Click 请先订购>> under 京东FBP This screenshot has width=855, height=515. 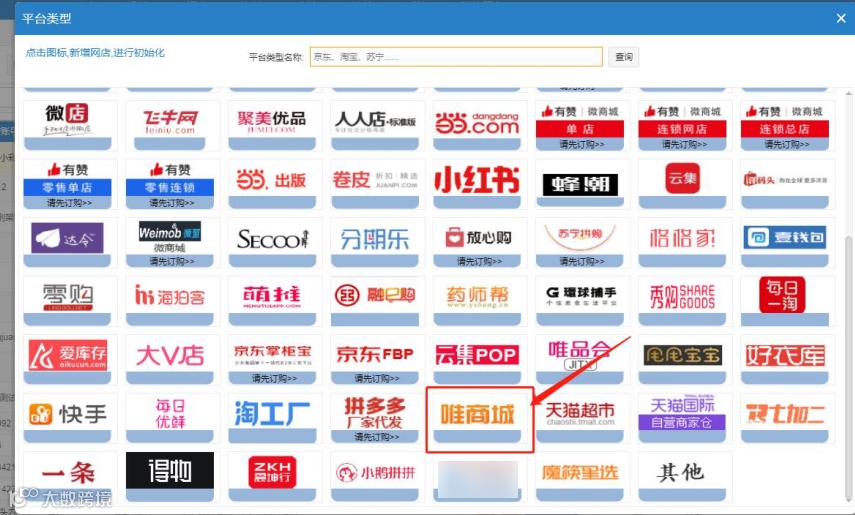click(376, 378)
